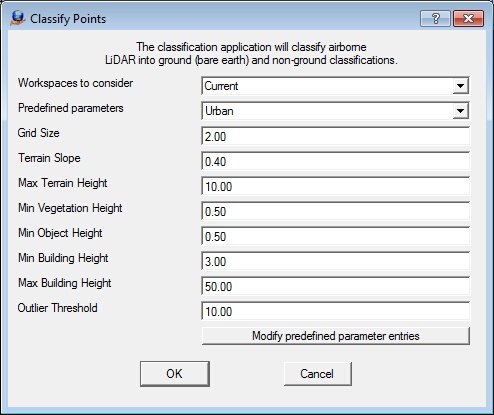Click the Cancel button
Image resolution: width=494 pixels, height=415 pixels.
coord(317,374)
